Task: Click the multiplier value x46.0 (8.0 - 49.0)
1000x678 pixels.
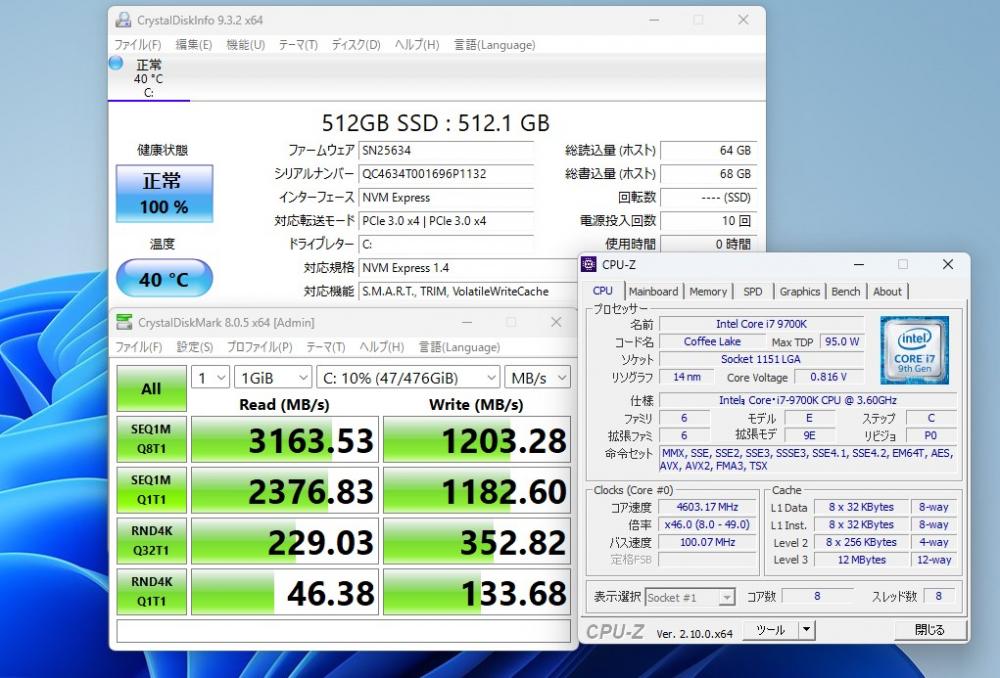Action: 707,524
